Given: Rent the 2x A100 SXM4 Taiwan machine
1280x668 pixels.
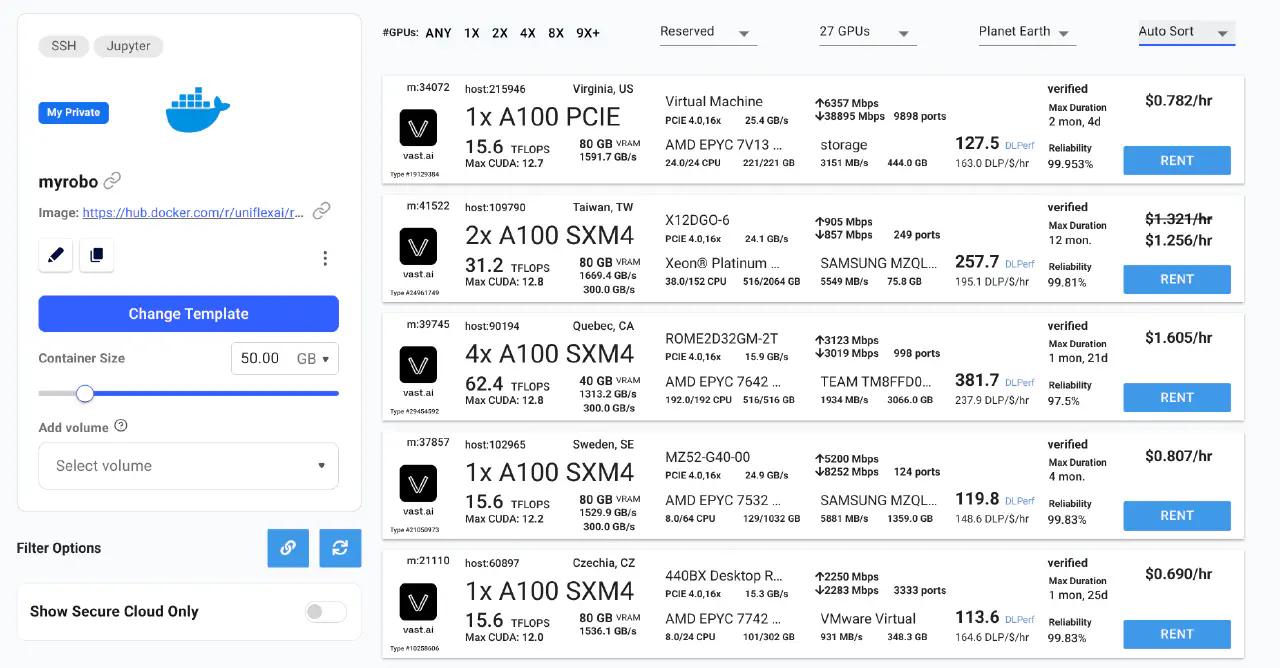Looking at the screenshot, I should 1176,279.
